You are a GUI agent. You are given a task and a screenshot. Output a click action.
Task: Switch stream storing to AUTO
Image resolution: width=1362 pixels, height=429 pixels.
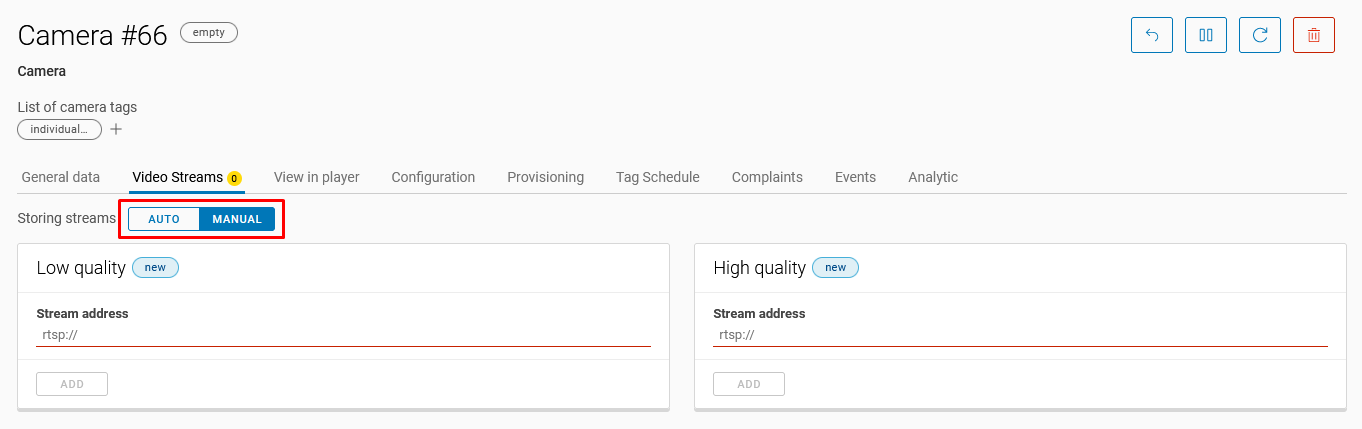click(164, 219)
